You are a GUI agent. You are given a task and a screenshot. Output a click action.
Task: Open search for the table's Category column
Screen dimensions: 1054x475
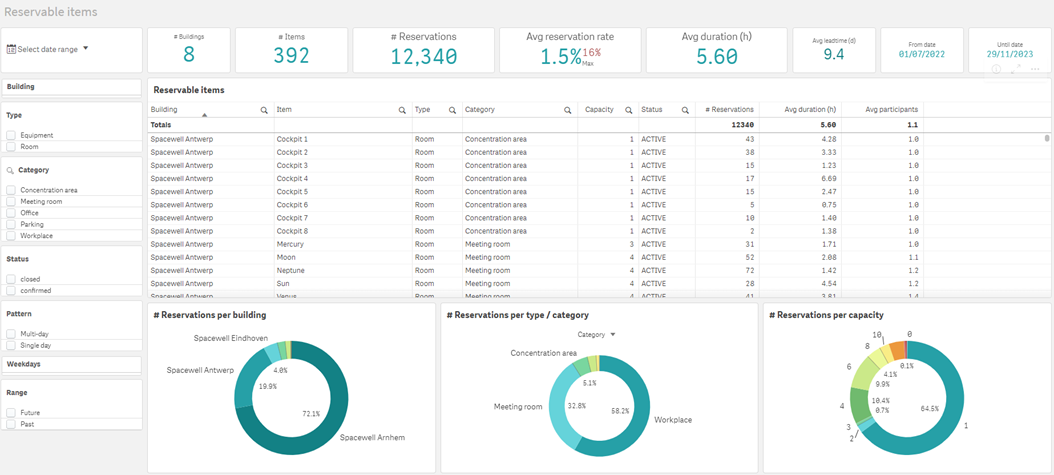pos(567,110)
